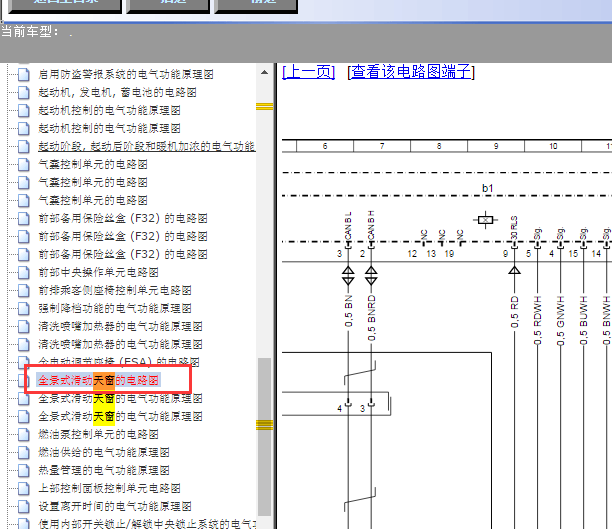Click wire label 0,5 BUWH

click(584, 320)
